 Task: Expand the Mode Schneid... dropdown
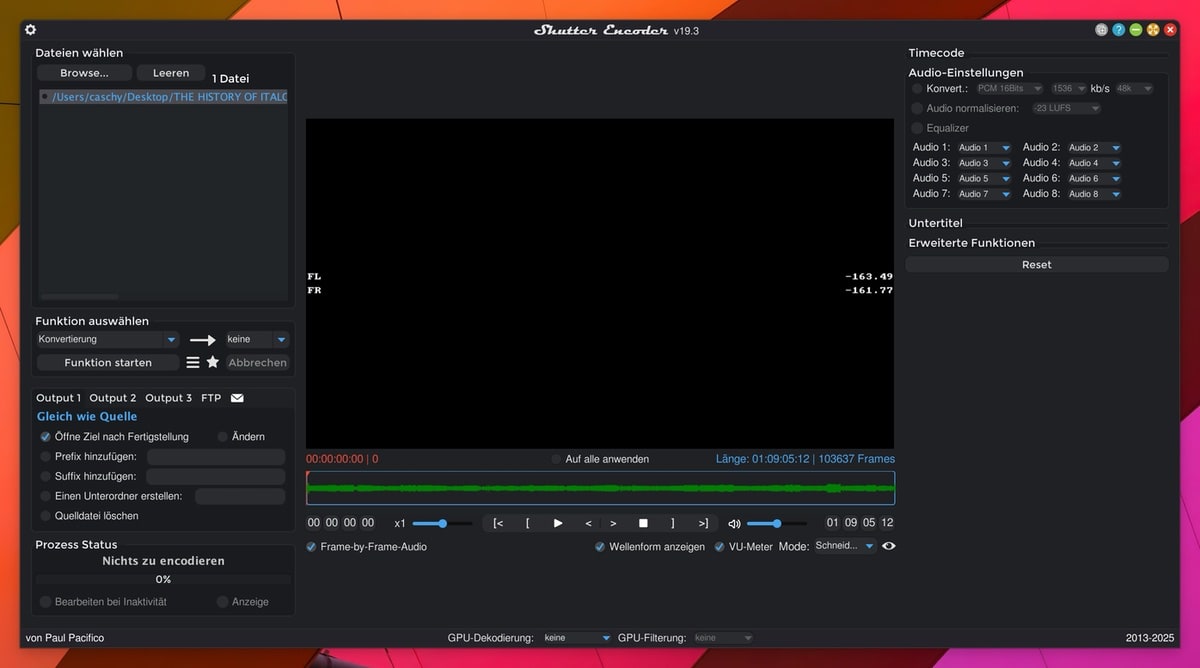[x=844, y=546]
